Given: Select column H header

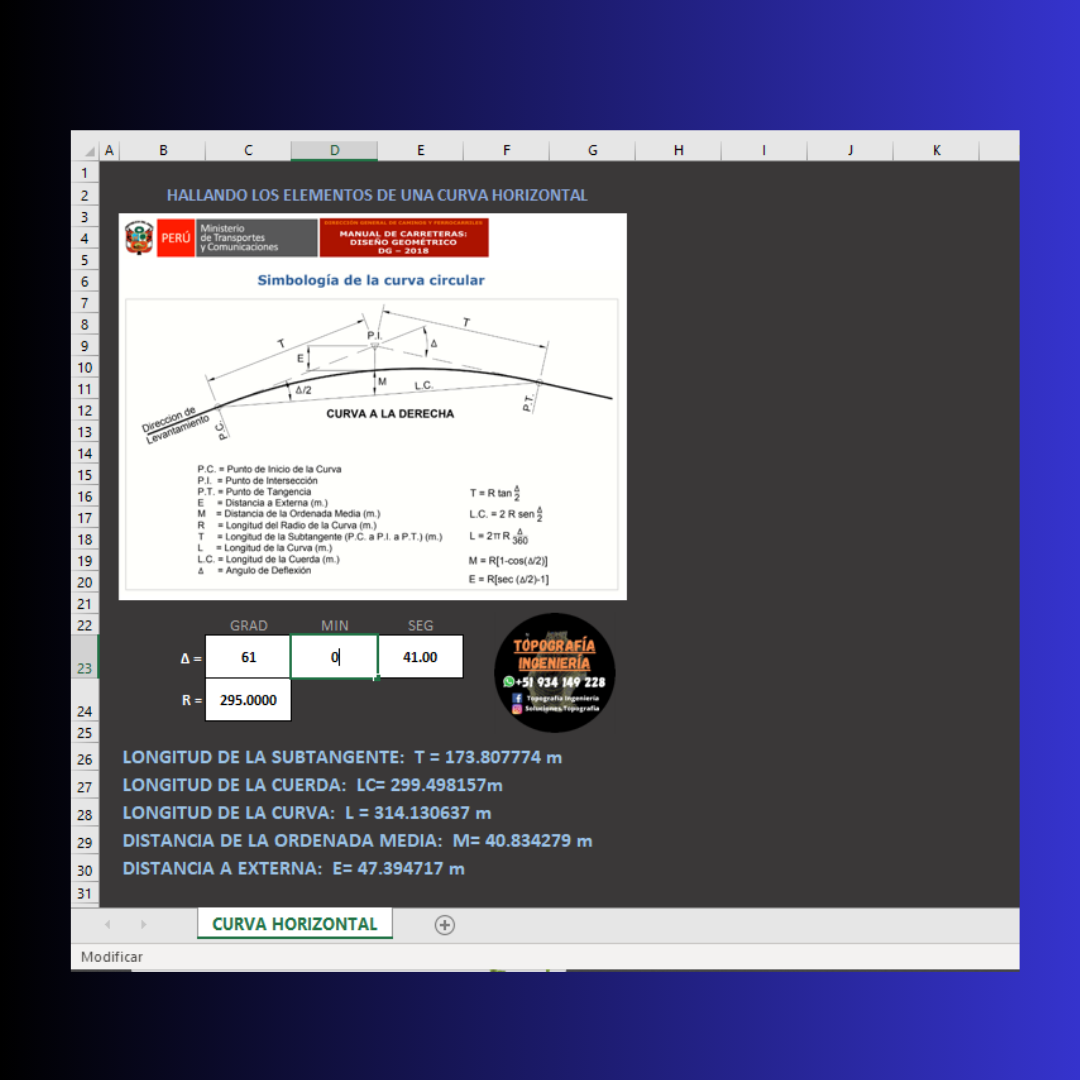Looking at the screenshot, I should tap(678, 150).
